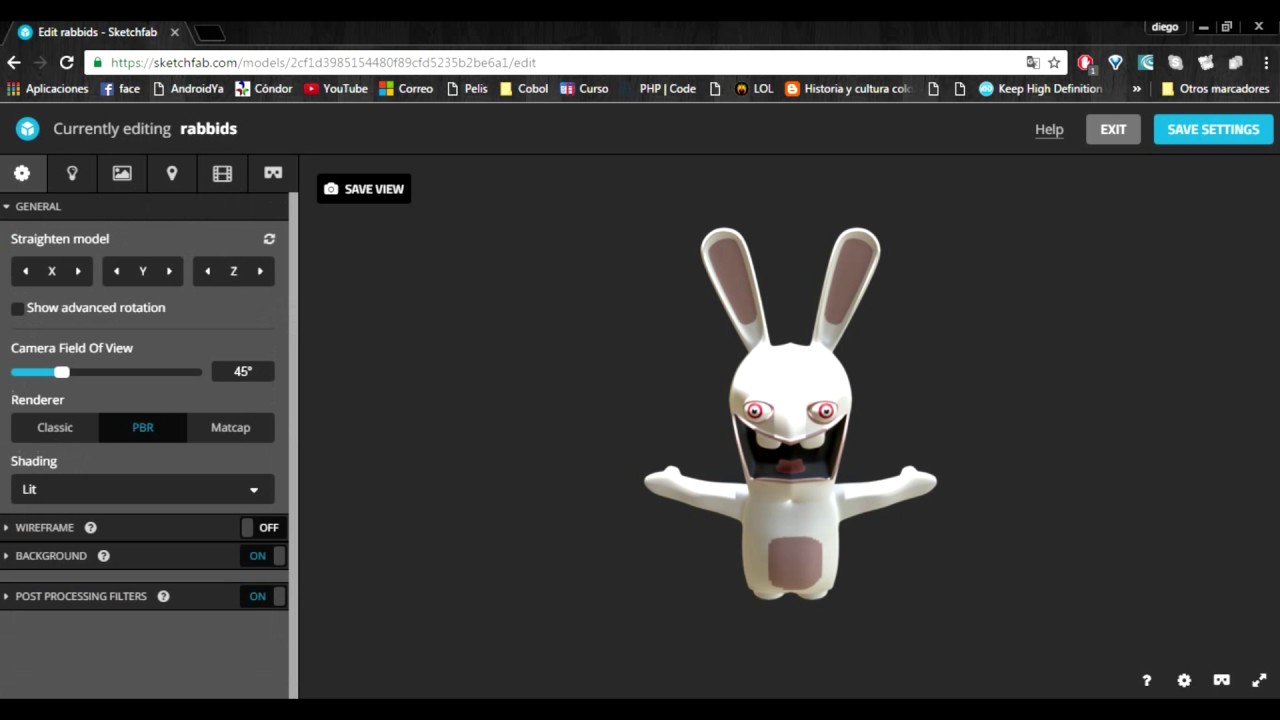Expand the WIREFRAME section
This screenshot has height=720, width=1280.
click(x=44, y=527)
